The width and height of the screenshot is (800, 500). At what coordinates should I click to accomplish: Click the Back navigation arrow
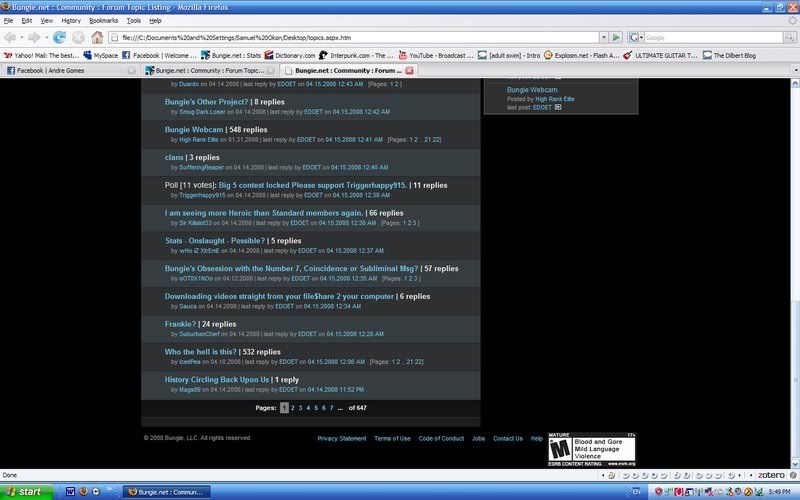pyautogui.click(x=12, y=38)
